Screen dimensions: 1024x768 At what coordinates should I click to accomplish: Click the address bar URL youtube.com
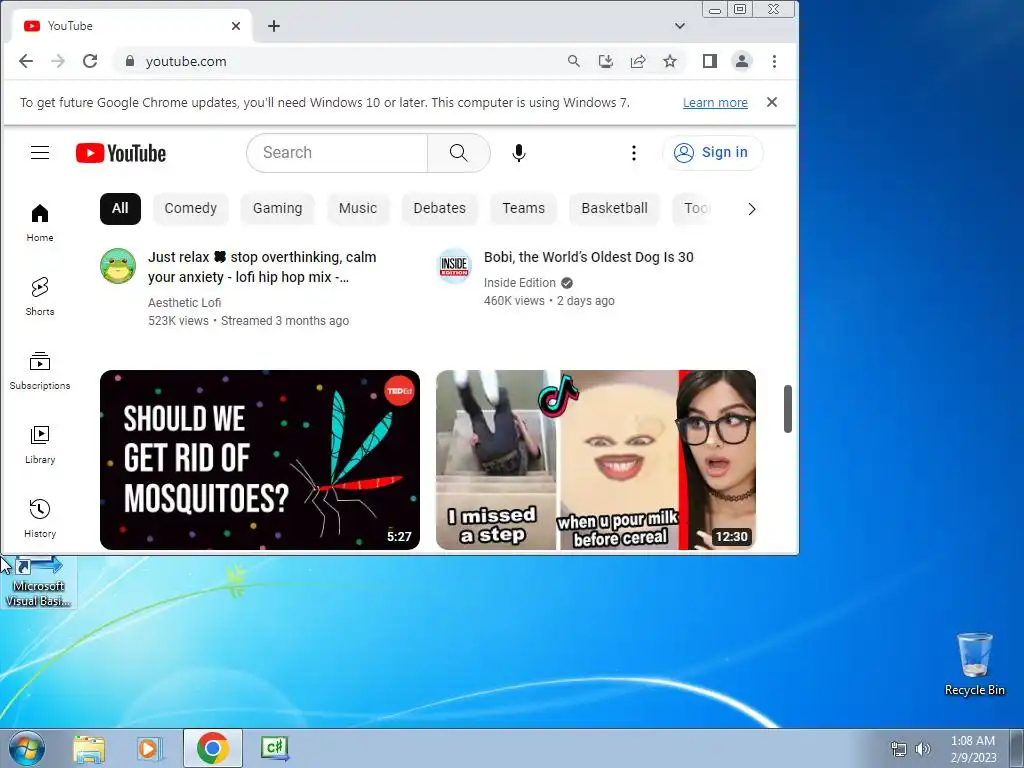(186, 61)
